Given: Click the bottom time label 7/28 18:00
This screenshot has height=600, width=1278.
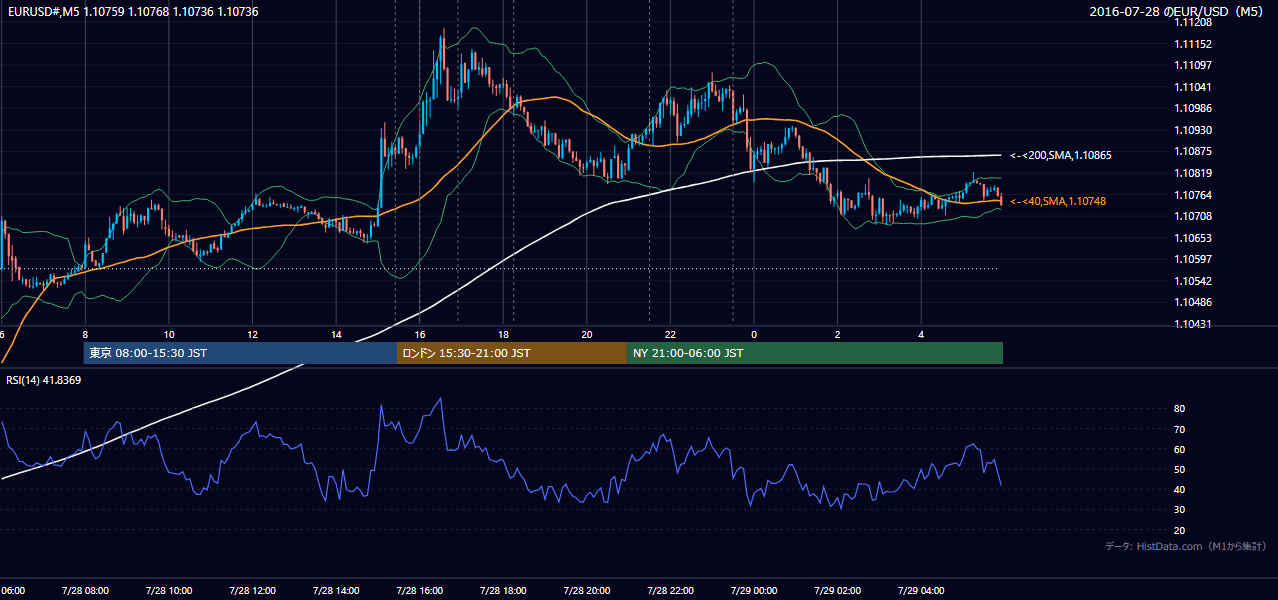Looking at the screenshot, I should [x=503, y=590].
